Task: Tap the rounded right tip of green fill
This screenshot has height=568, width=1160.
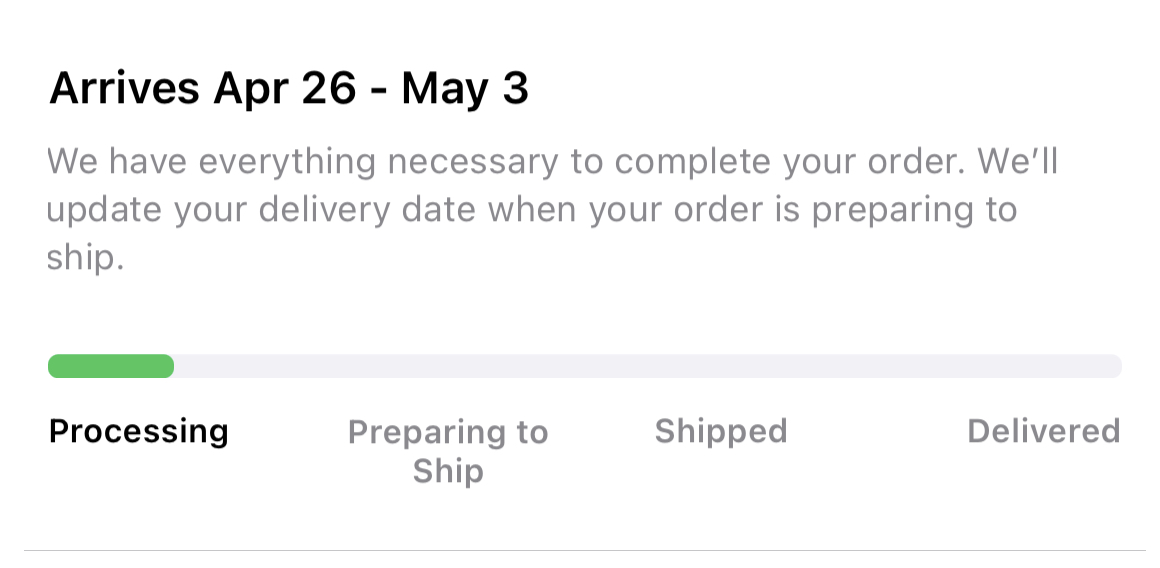Action: click(x=167, y=366)
